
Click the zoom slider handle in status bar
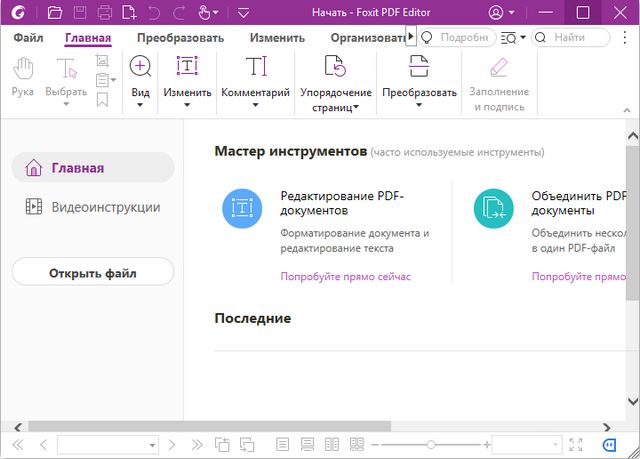click(x=430, y=444)
